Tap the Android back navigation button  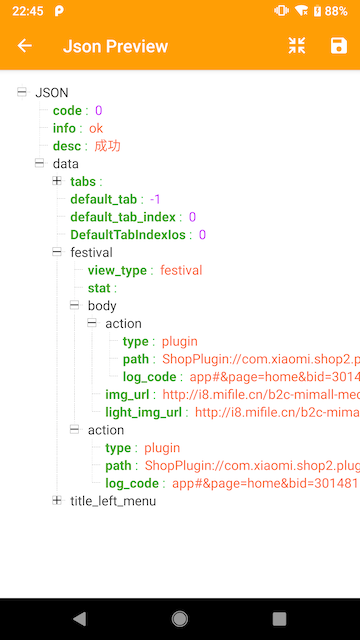coord(80,619)
